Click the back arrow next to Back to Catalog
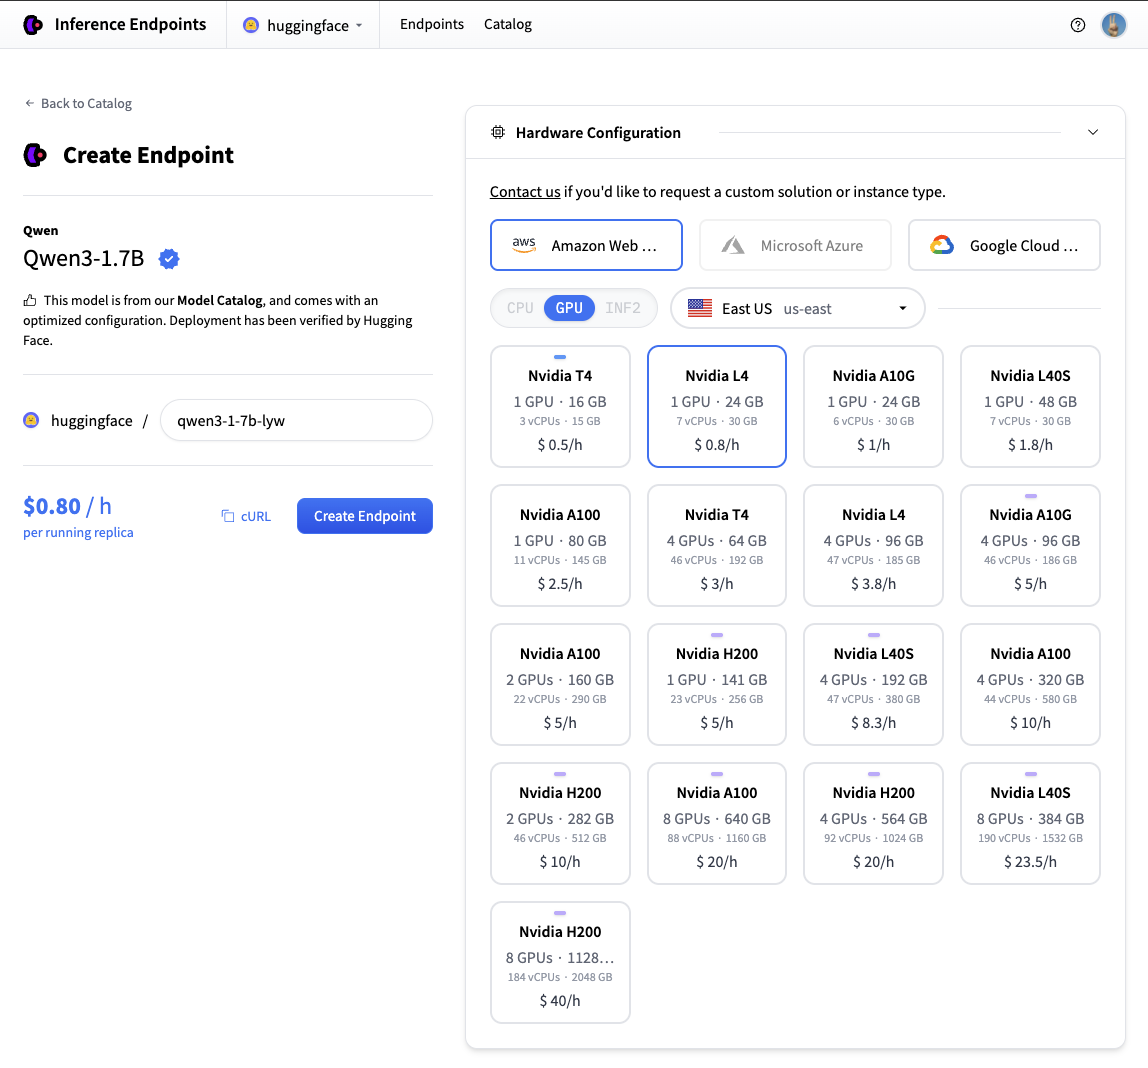The width and height of the screenshot is (1148, 1068). tap(29, 103)
